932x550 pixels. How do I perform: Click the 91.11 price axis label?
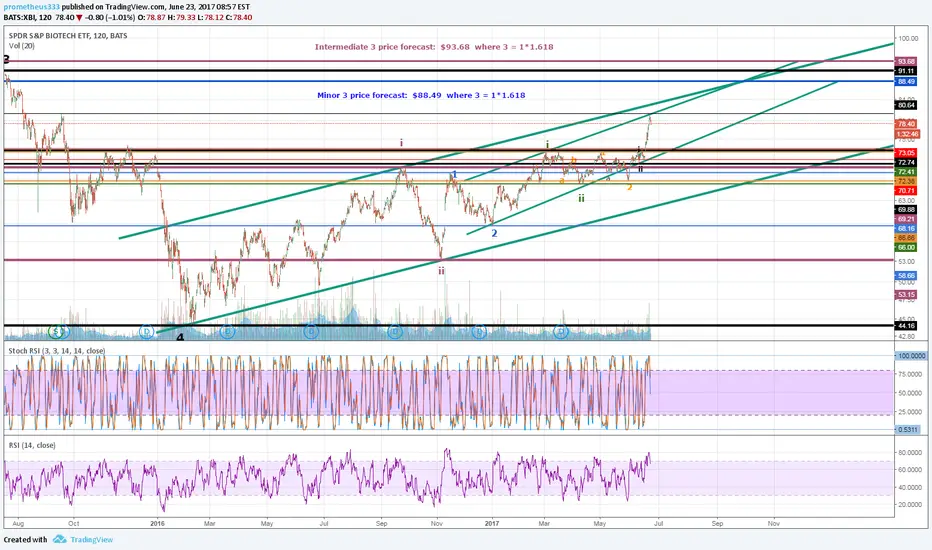click(x=906, y=71)
